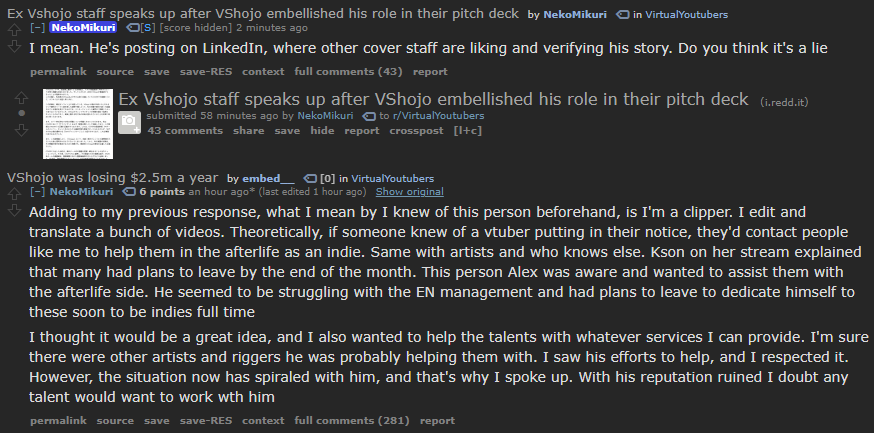Hide the Ex Vshojo staff submission
Screen dimensions: 874x433
point(322,130)
